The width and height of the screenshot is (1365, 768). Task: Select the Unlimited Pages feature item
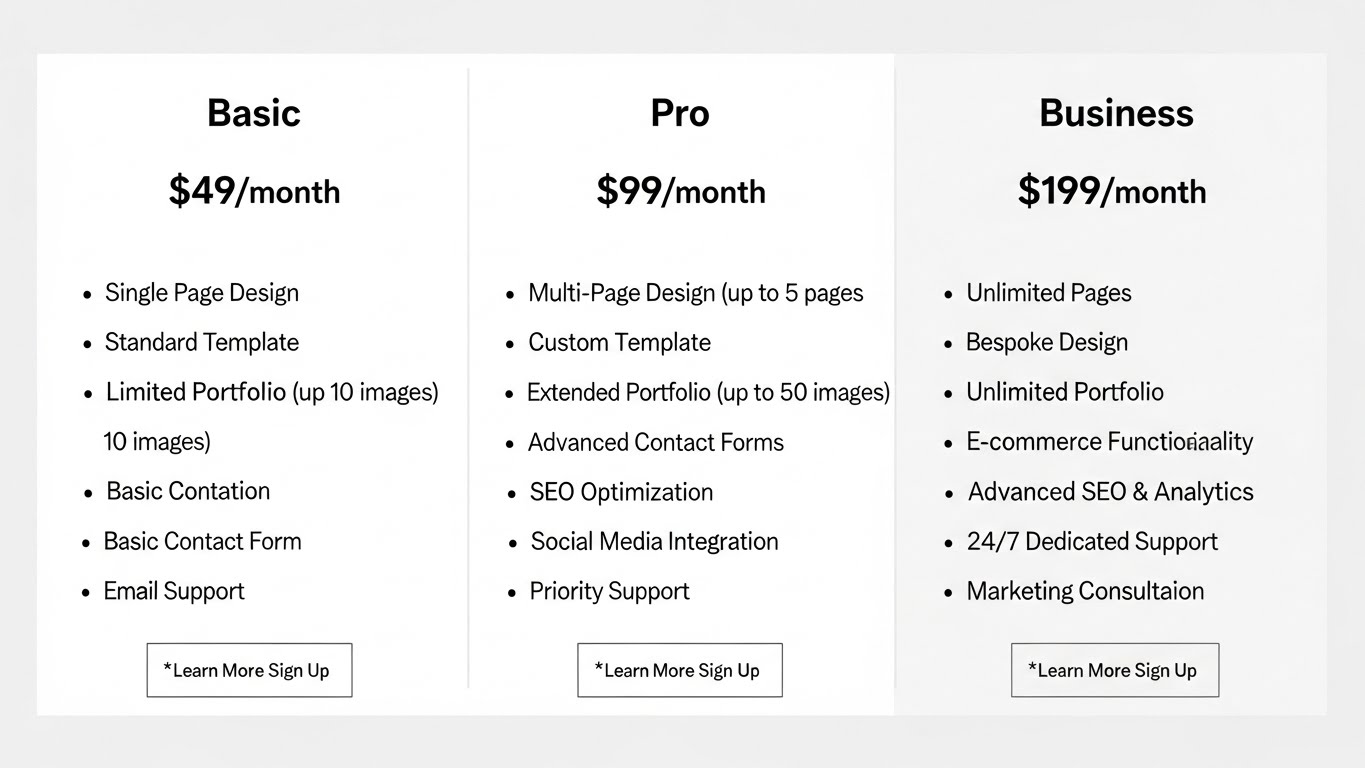click(1048, 293)
